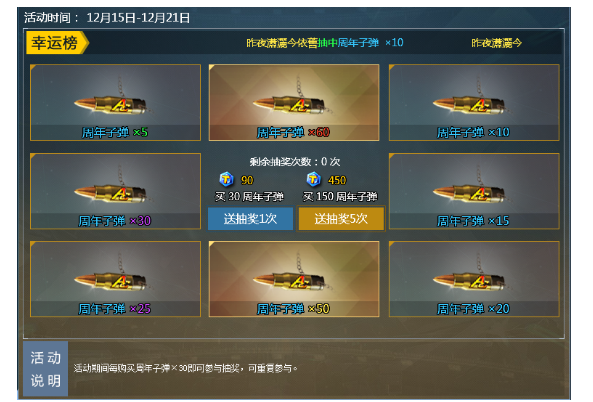
Task: Click the 活动说明 panel label
Action: tap(46, 369)
